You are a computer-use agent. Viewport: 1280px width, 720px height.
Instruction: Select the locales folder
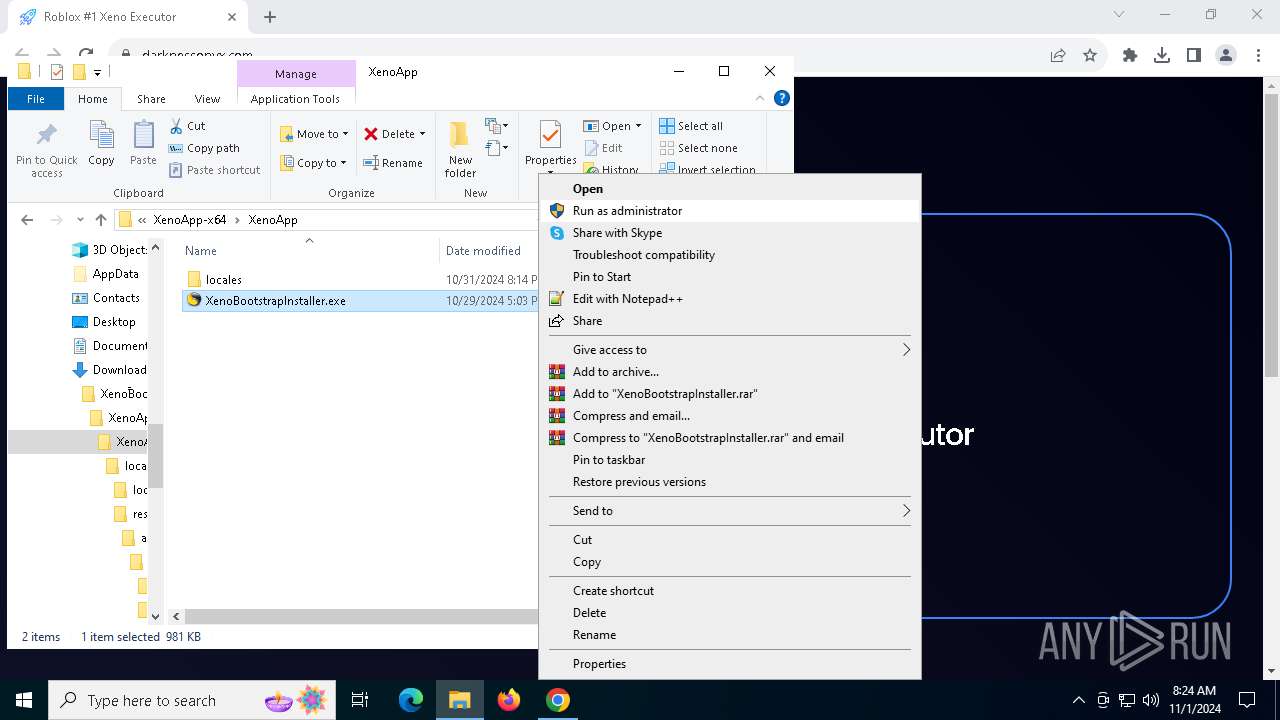[x=214, y=280]
